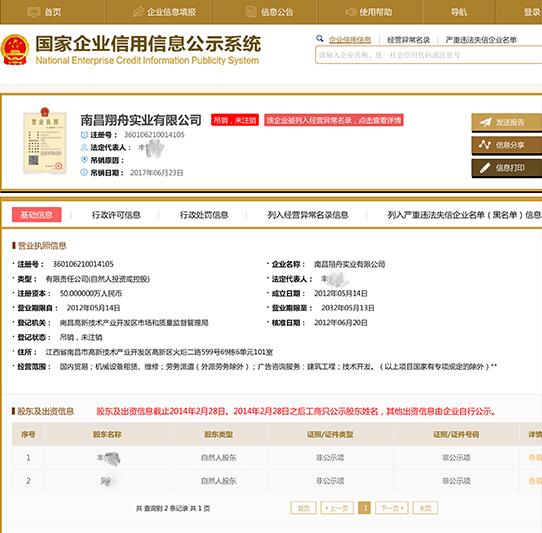Click the edit icon beside 企业信息填报
Viewport: 542px width, 533px height.
pos(138,12)
